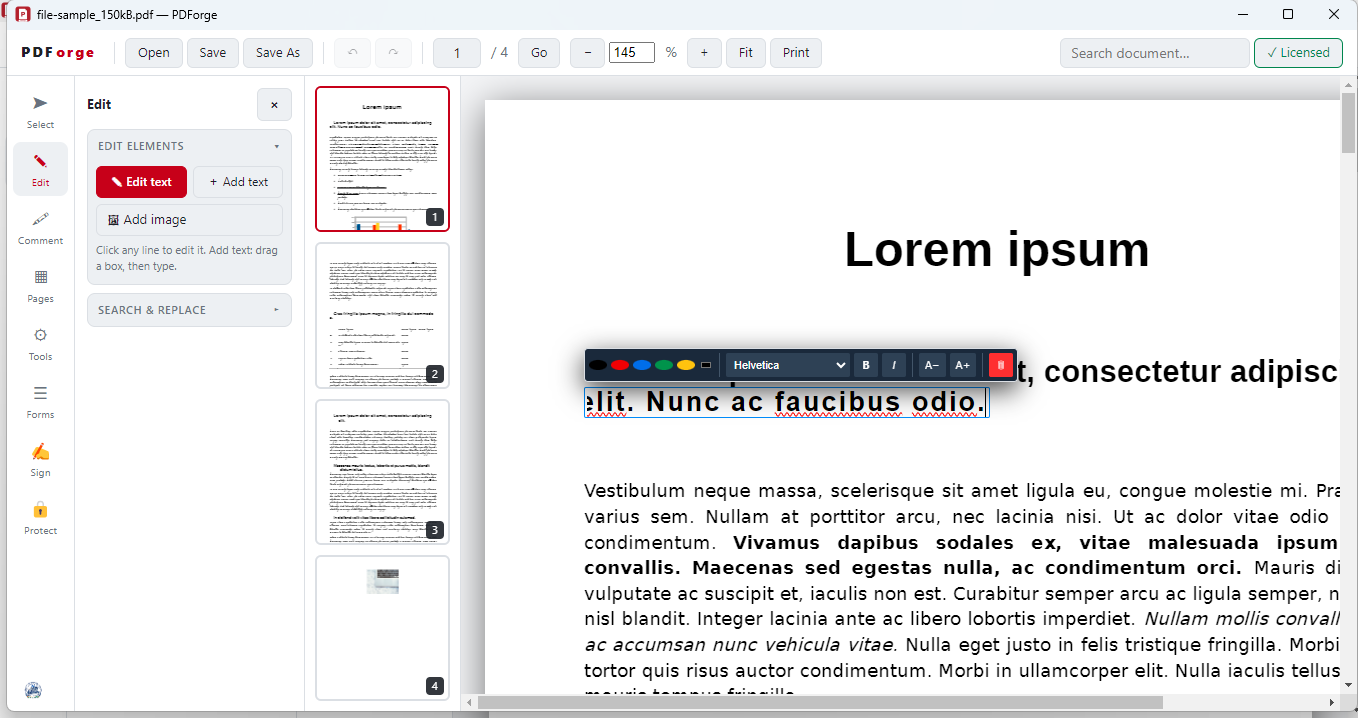Toggle bold on the text toolbar
1358x718 pixels.
click(866, 365)
